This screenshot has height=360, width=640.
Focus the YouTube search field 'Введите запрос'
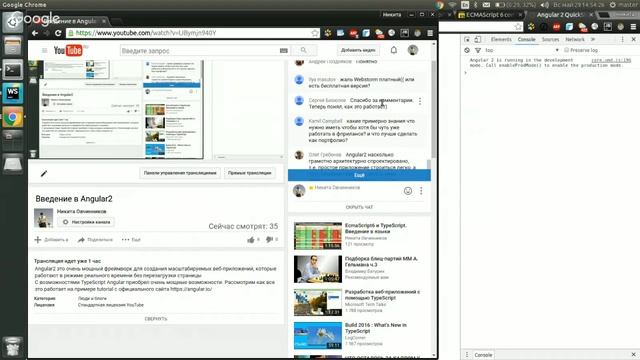[200, 51]
